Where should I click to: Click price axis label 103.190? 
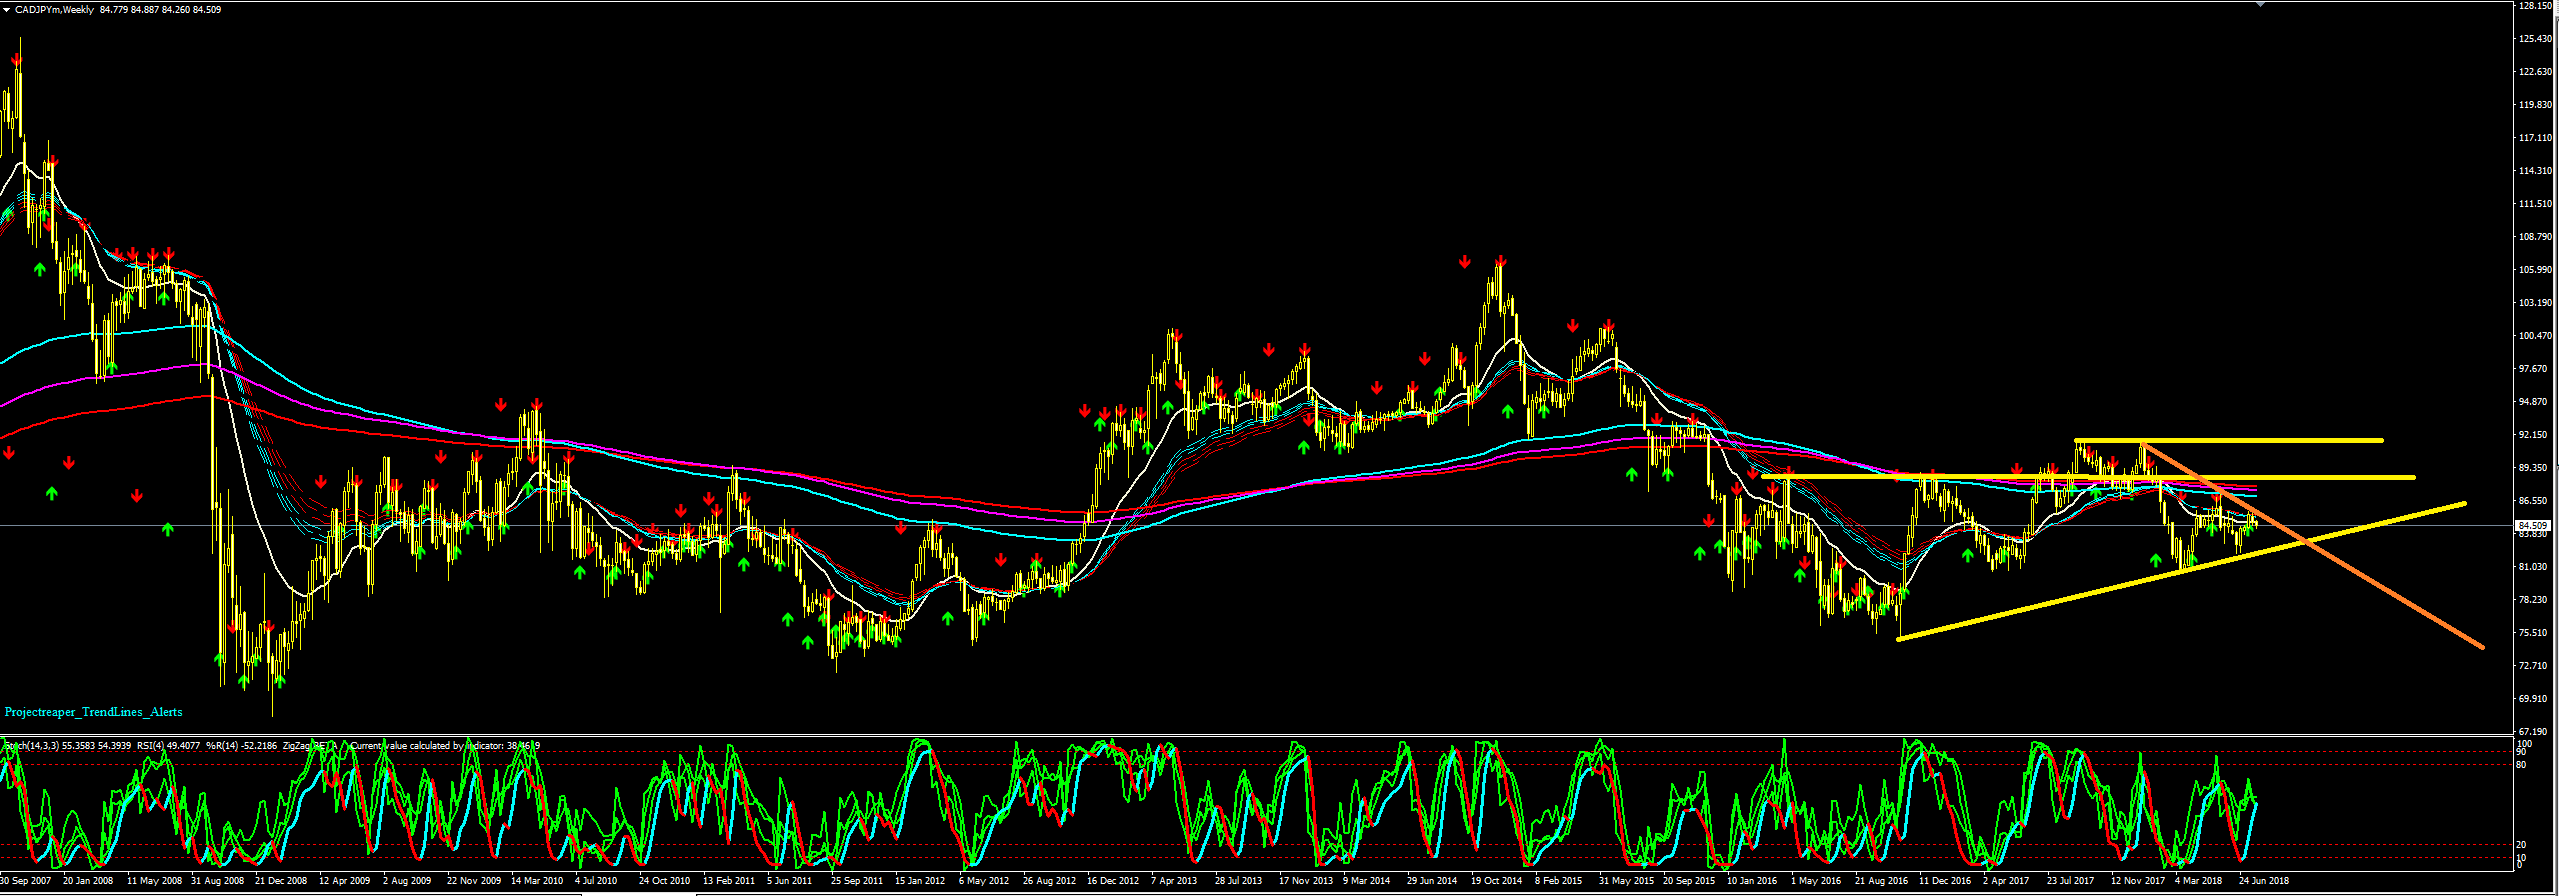2535,303
